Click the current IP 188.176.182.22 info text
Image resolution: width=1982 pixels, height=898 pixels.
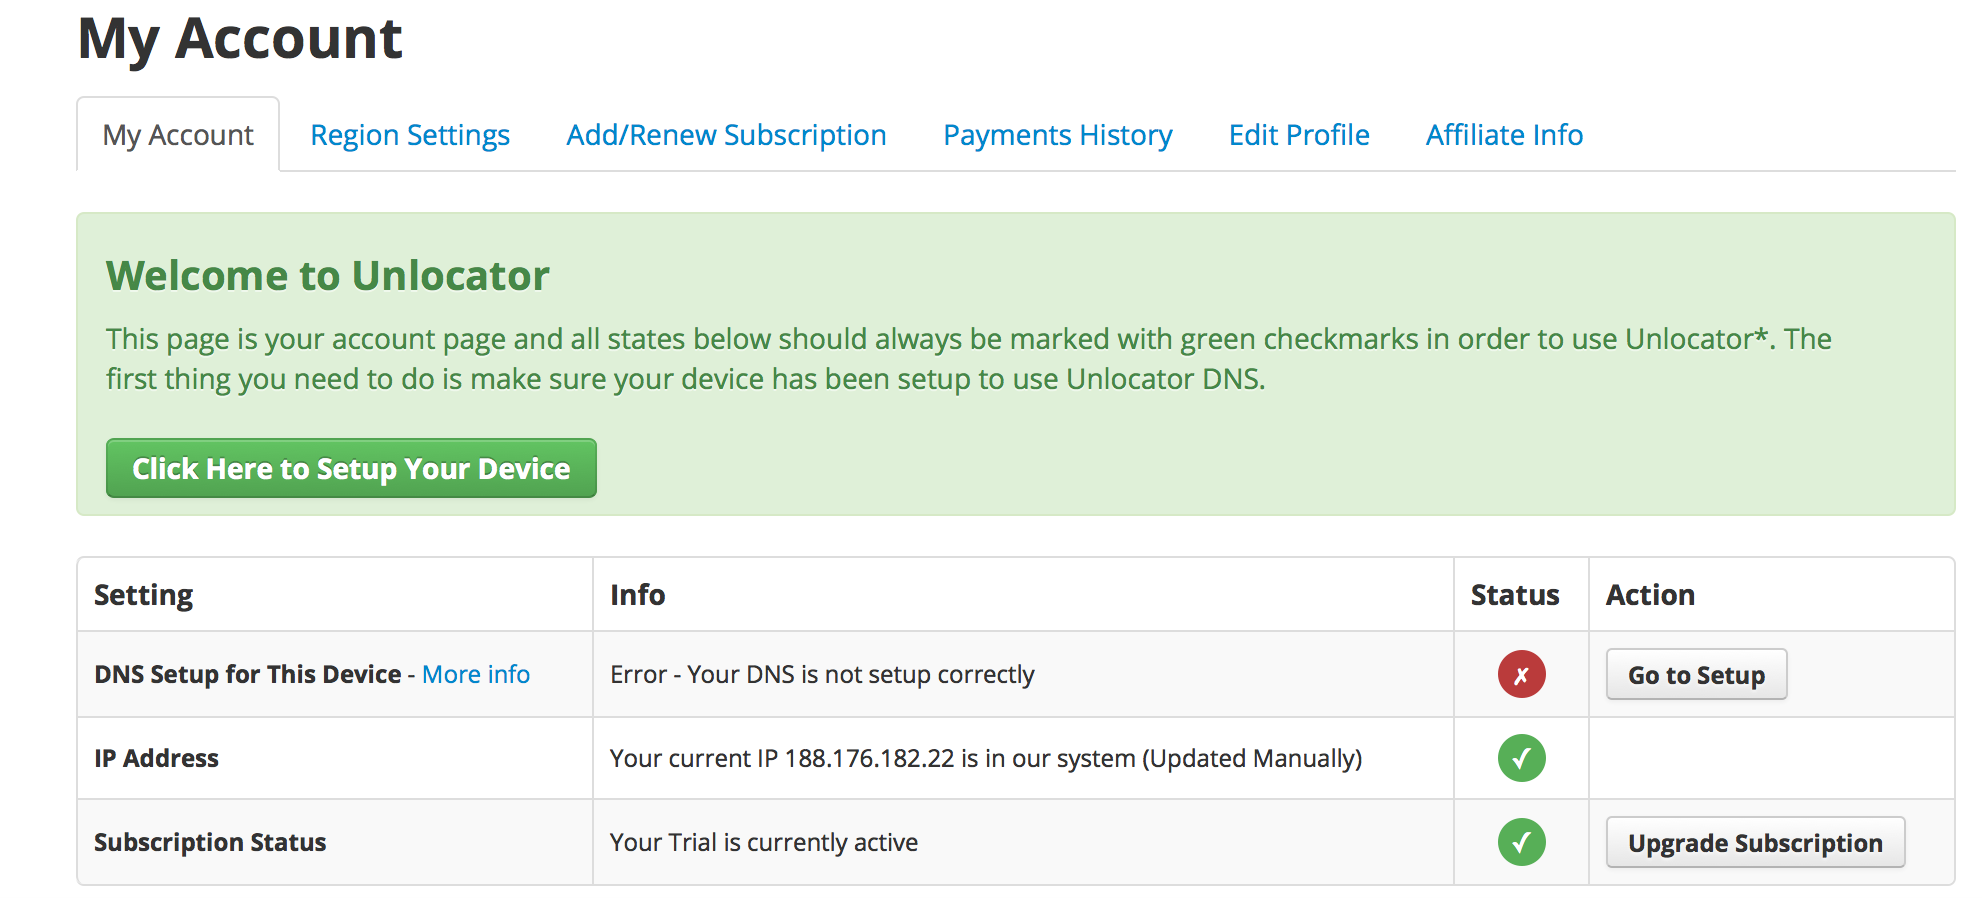pyautogui.click(x=986, y=759)
